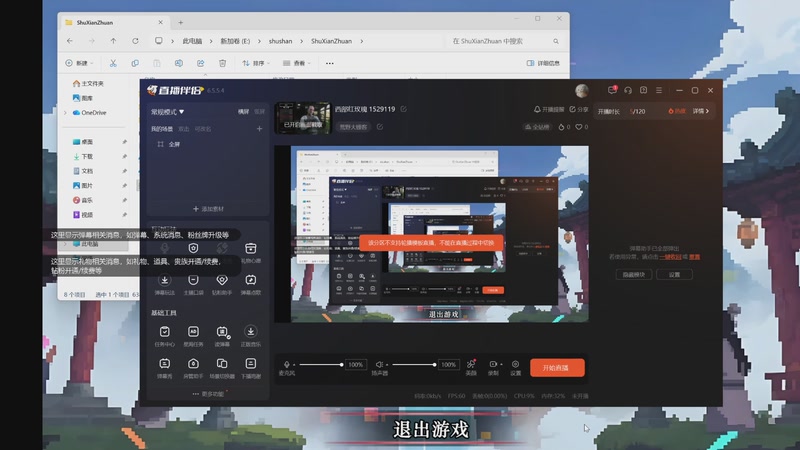Viewport: 800px width, 450px height.
Task: Open the 弹幕点歌 song request tool
Action: tap(251, 285)
